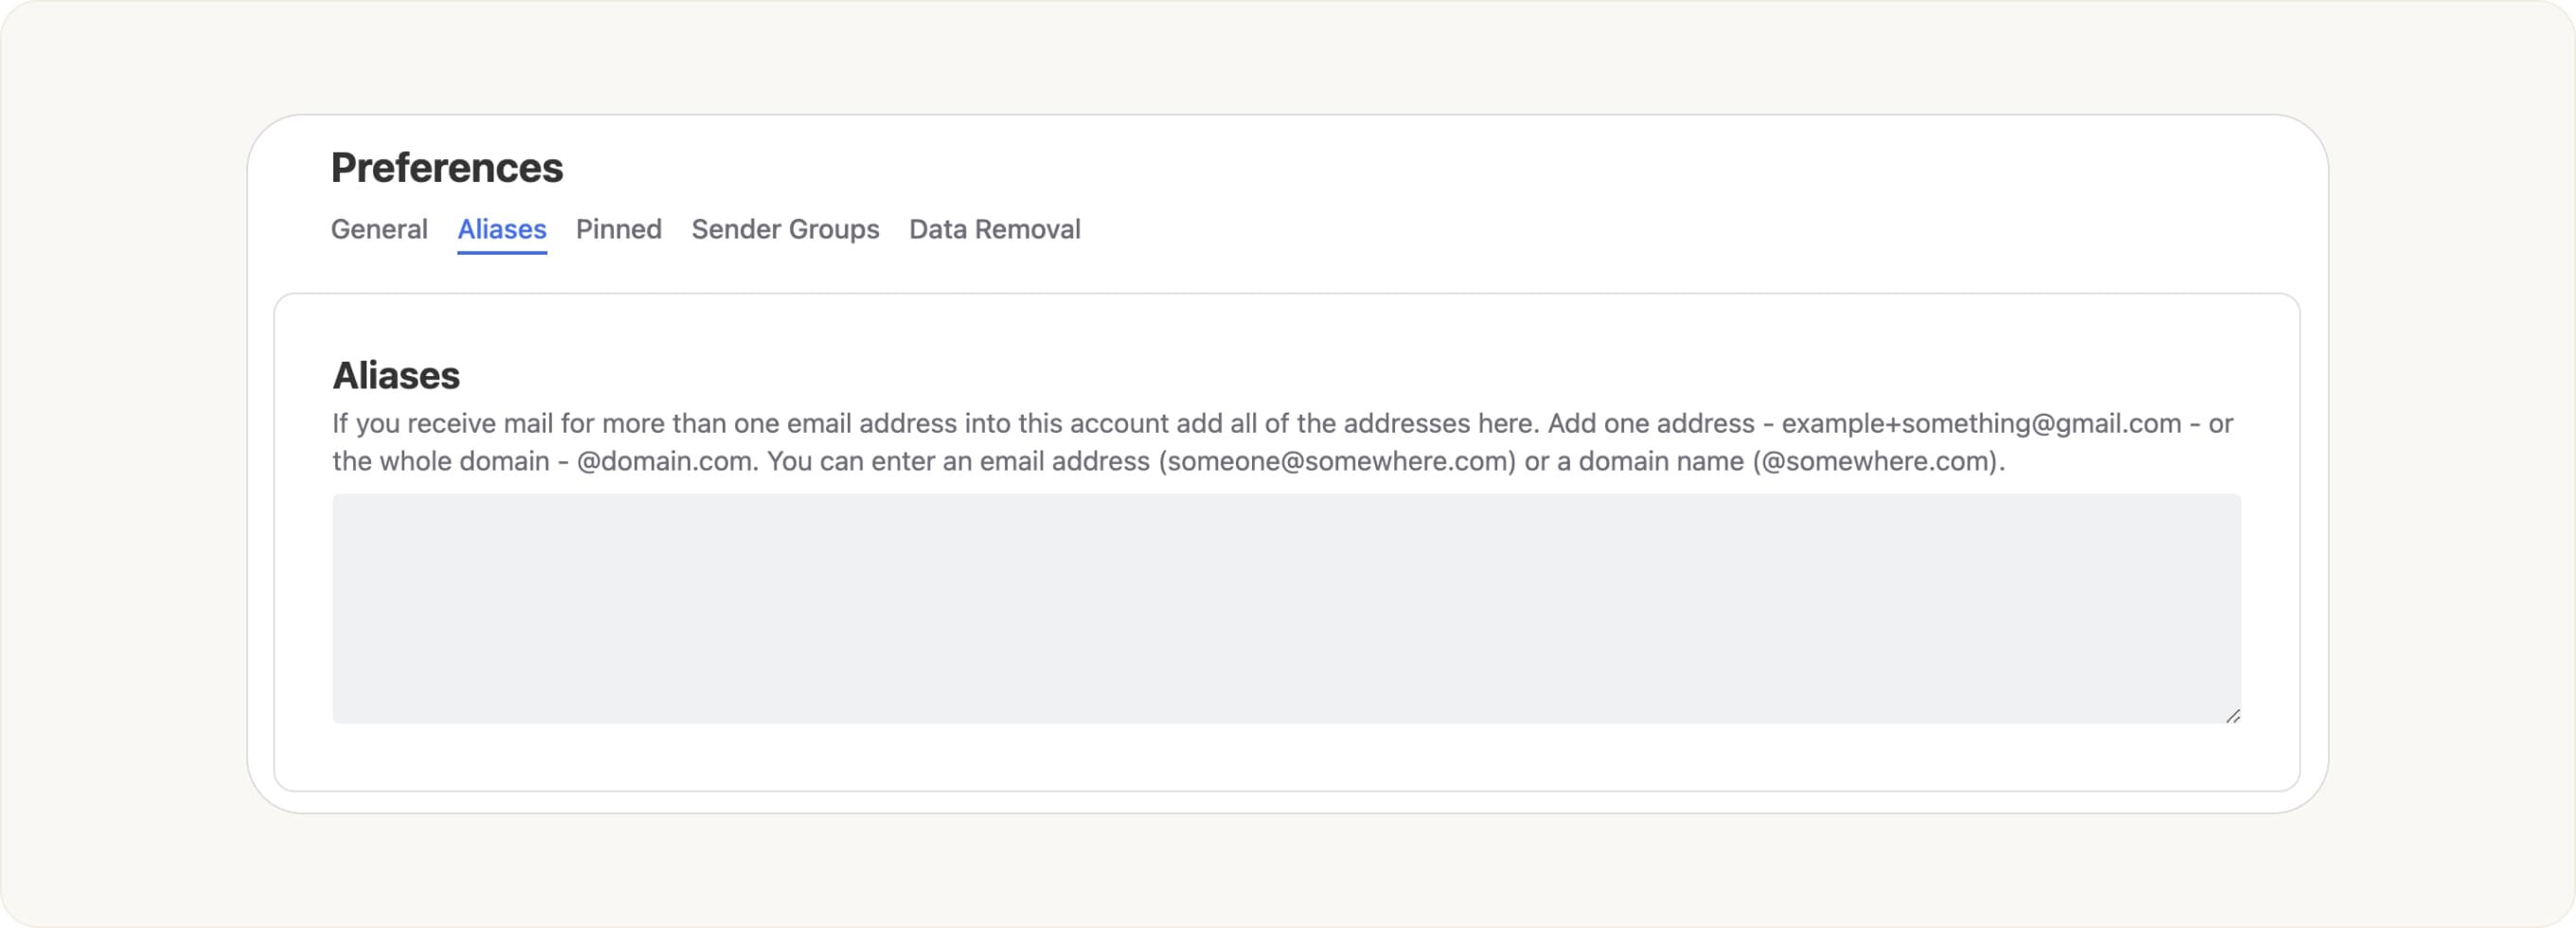Open the Sender Groups tab
Screen dimensions: 2576x928
pyautogui.click(x=785, y=229)
